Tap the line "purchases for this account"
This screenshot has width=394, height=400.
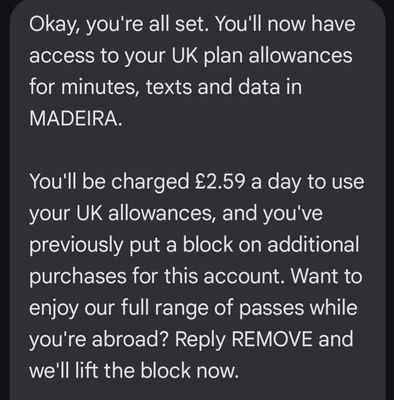point(154,277)
